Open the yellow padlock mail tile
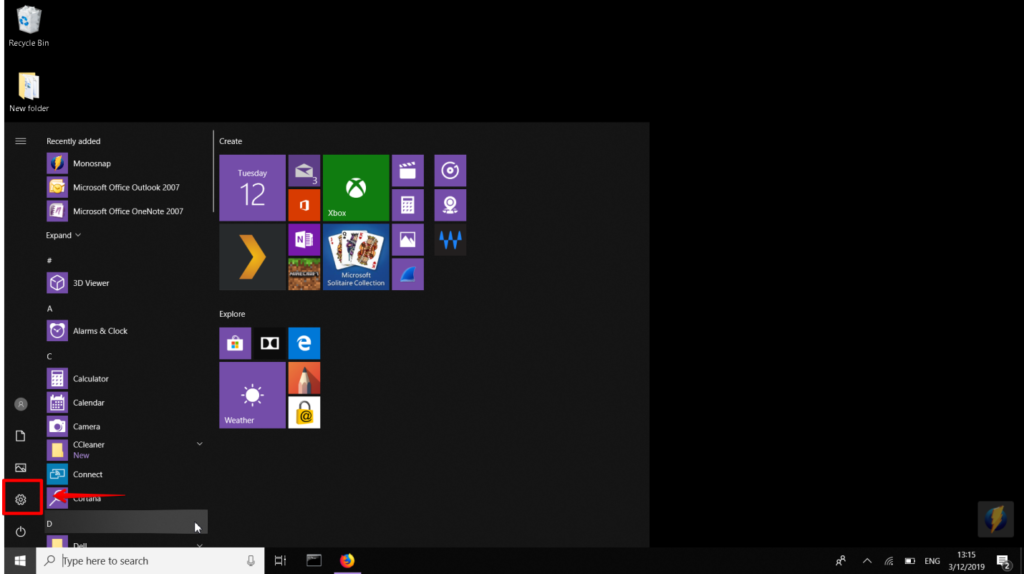The width and height of the screenshot is (1024, 574). (304, 413)
